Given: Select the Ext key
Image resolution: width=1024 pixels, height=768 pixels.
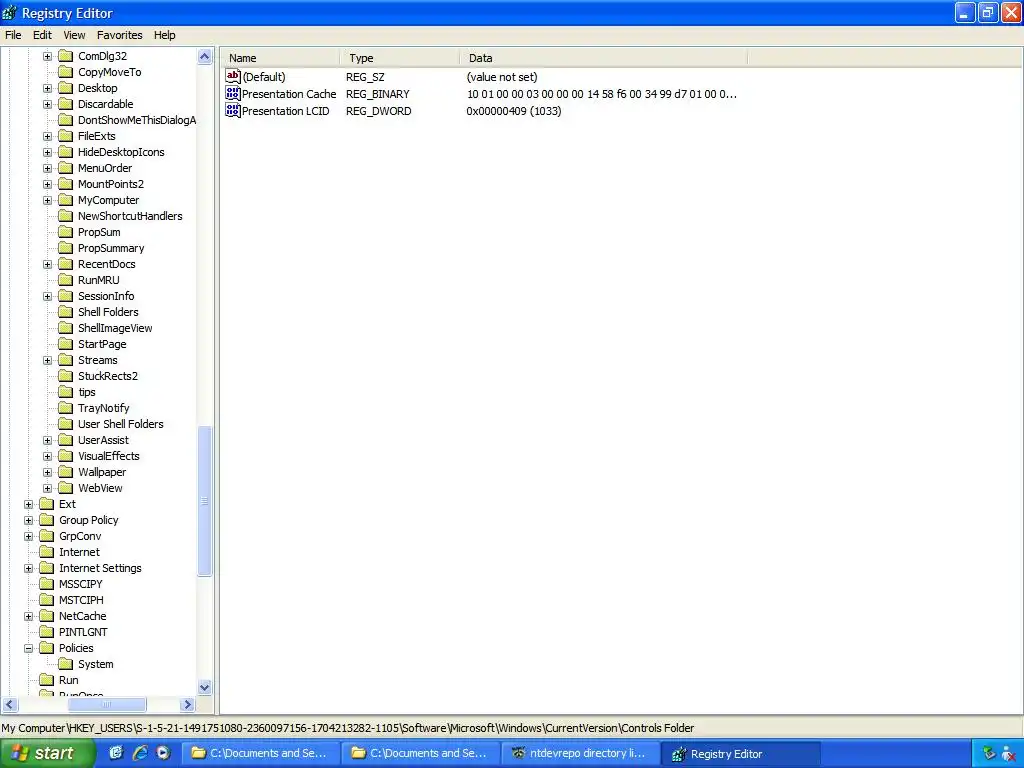Looking at the screenshot, I should tap(67, 504).
